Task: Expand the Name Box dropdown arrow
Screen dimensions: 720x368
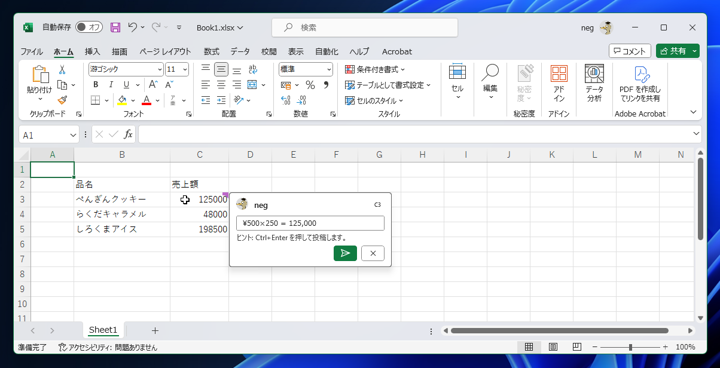Action: [73, 135]
